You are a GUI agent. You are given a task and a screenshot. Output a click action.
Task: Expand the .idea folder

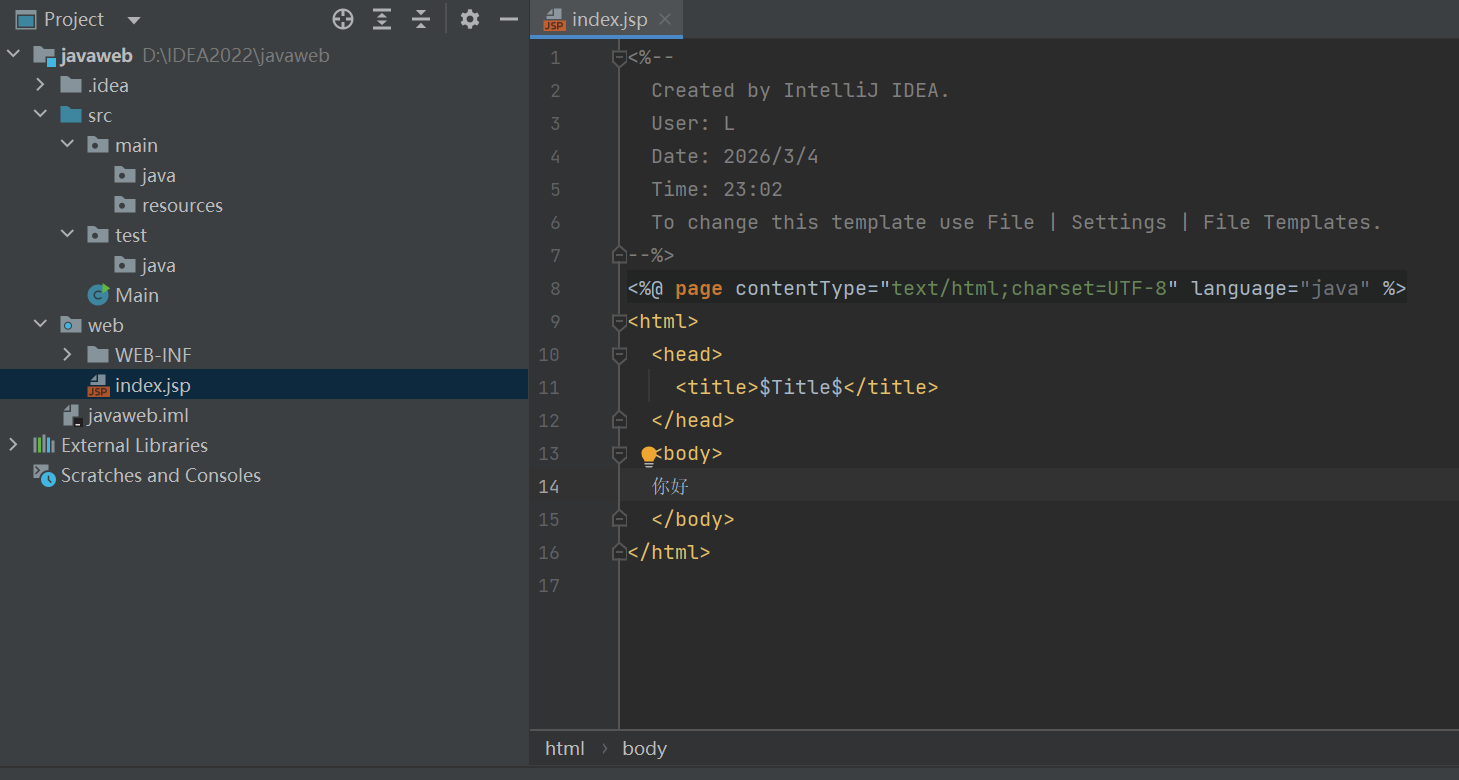[41, 85]
